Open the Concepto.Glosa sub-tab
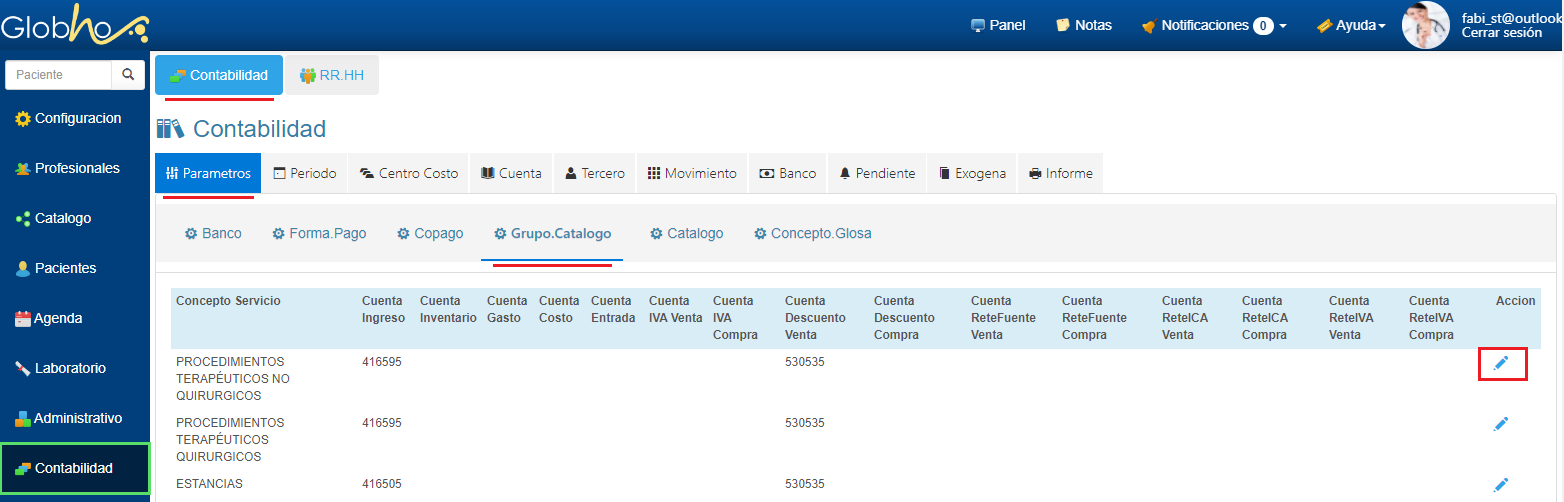The image size is (1564, 502). tap(811, 233)
